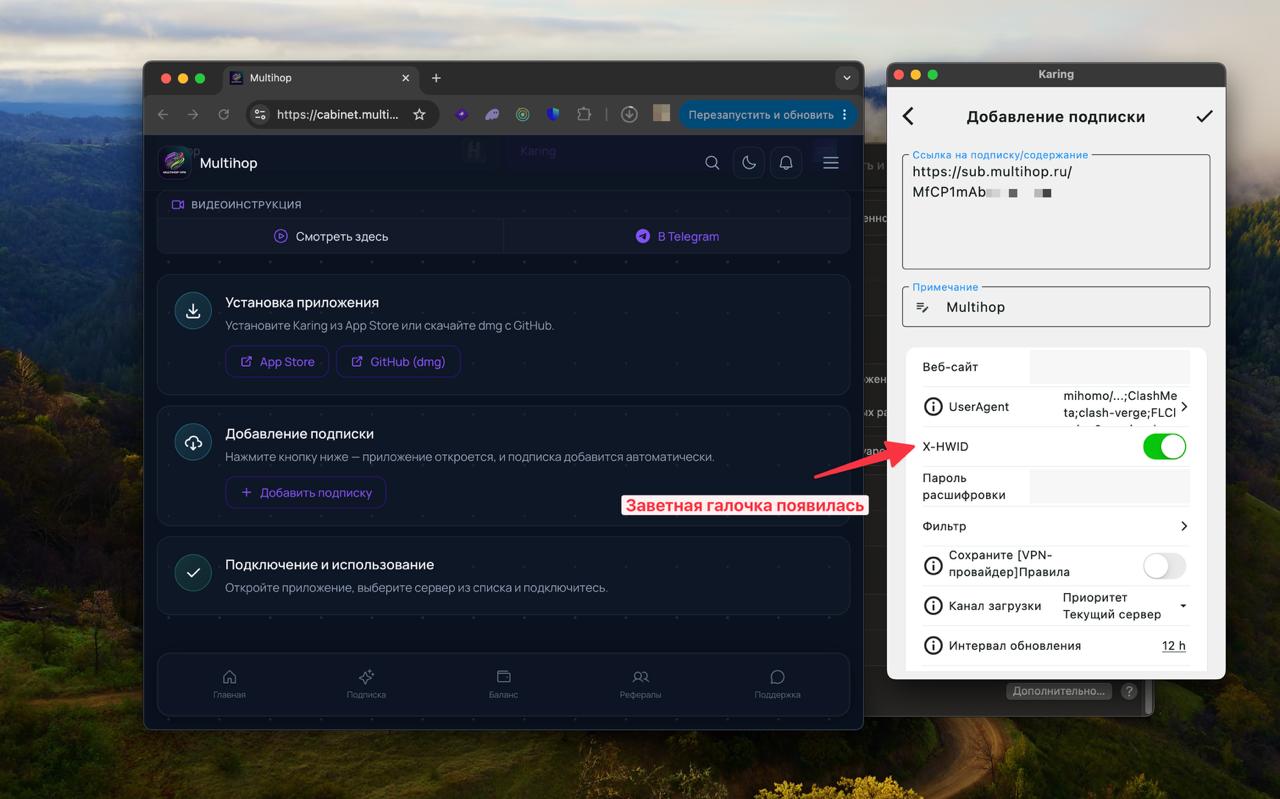The image size is (1280, 799).
Task: Click the Добавить подписку button
Action: (306, 492)
